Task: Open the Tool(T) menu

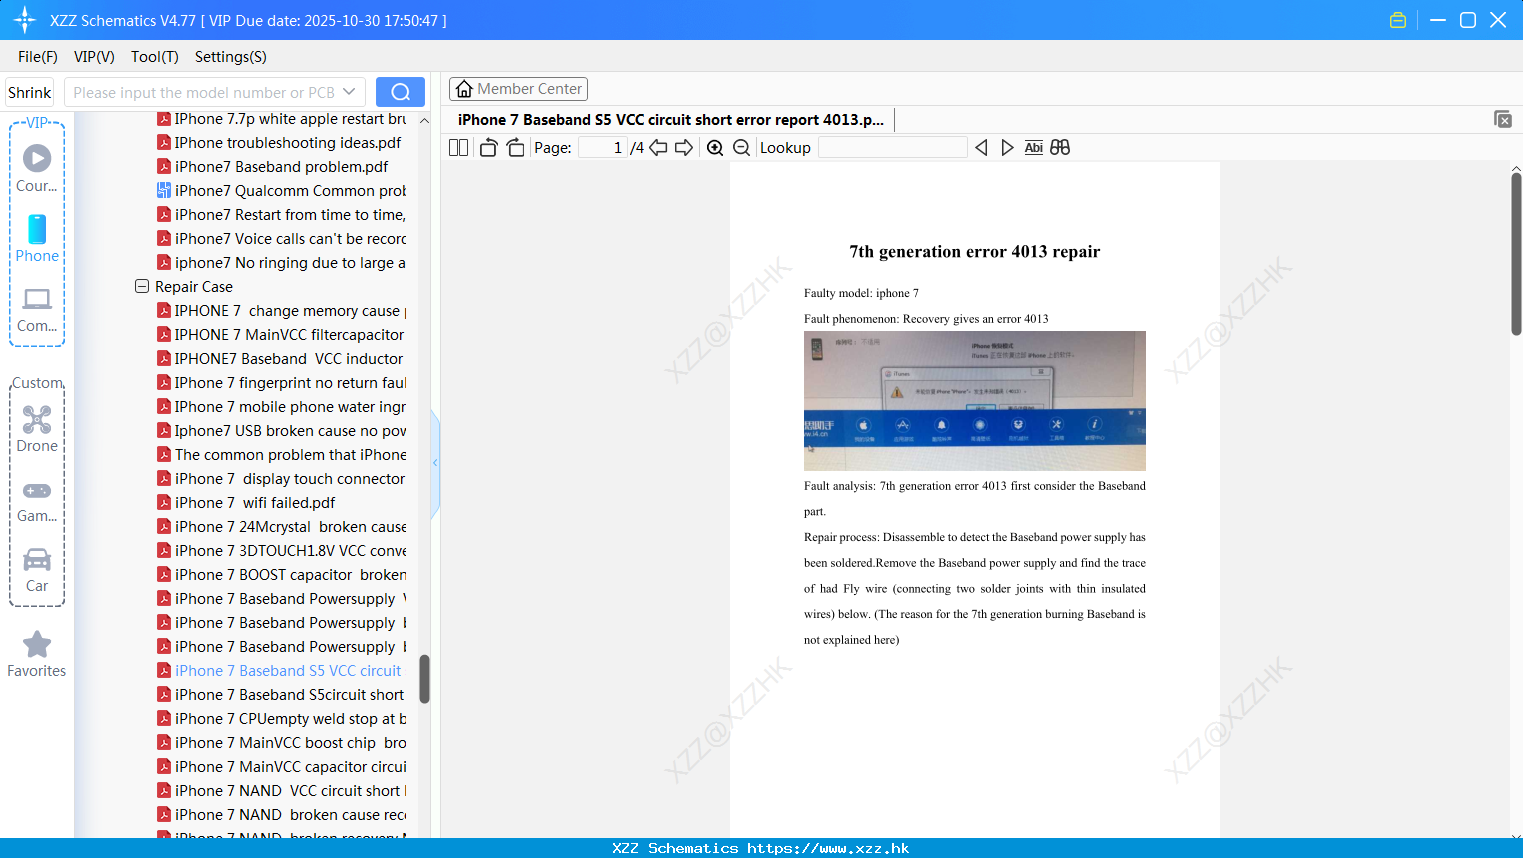Action: point(155,57)
